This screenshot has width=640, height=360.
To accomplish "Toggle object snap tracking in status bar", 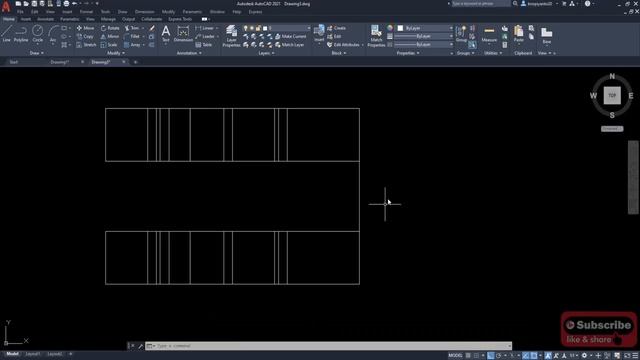I will [525, 356].
